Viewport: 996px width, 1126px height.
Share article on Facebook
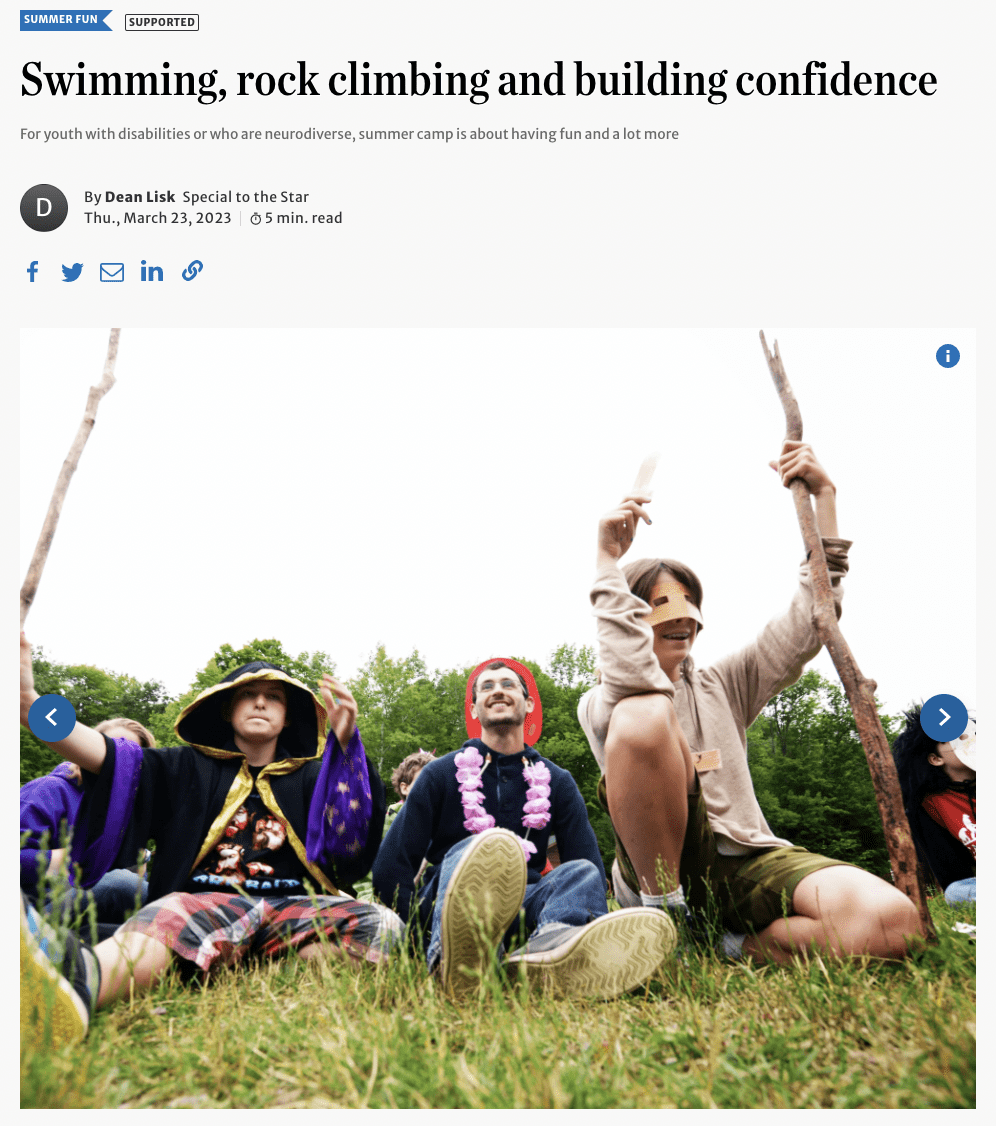32,271
